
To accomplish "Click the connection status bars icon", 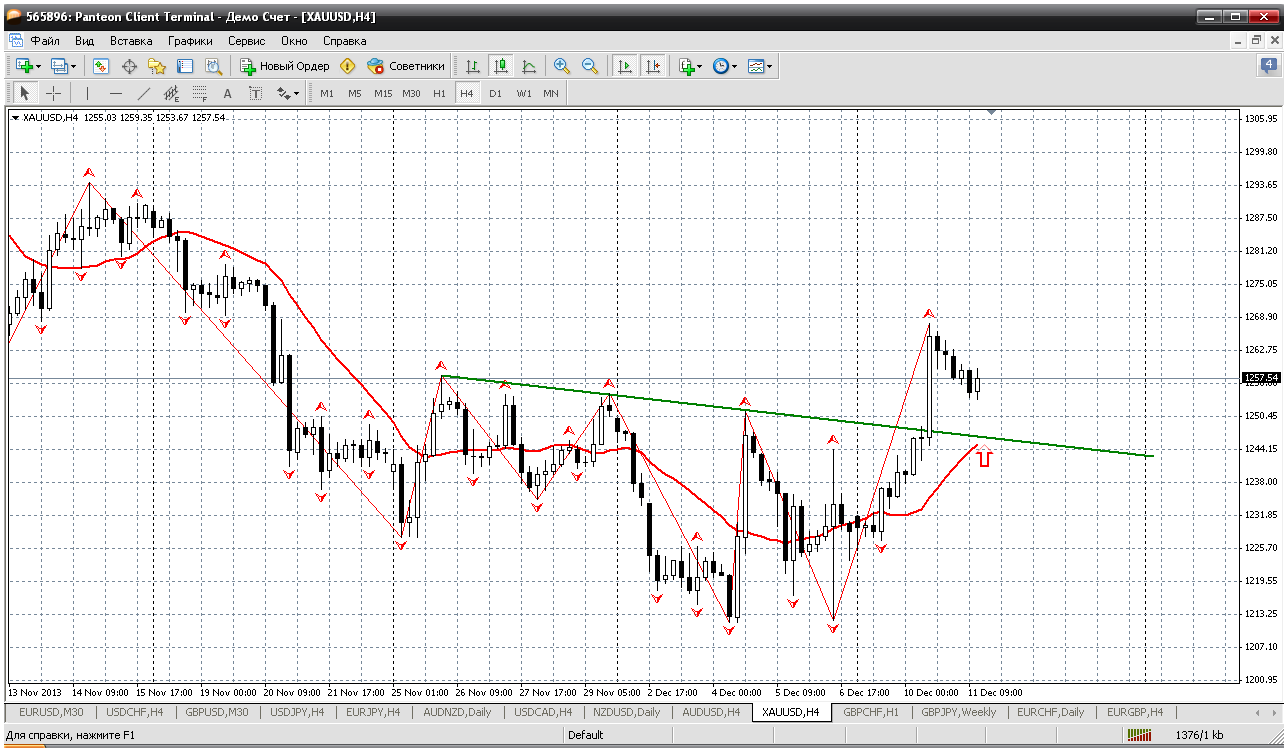I will (x=1139, y=735).
